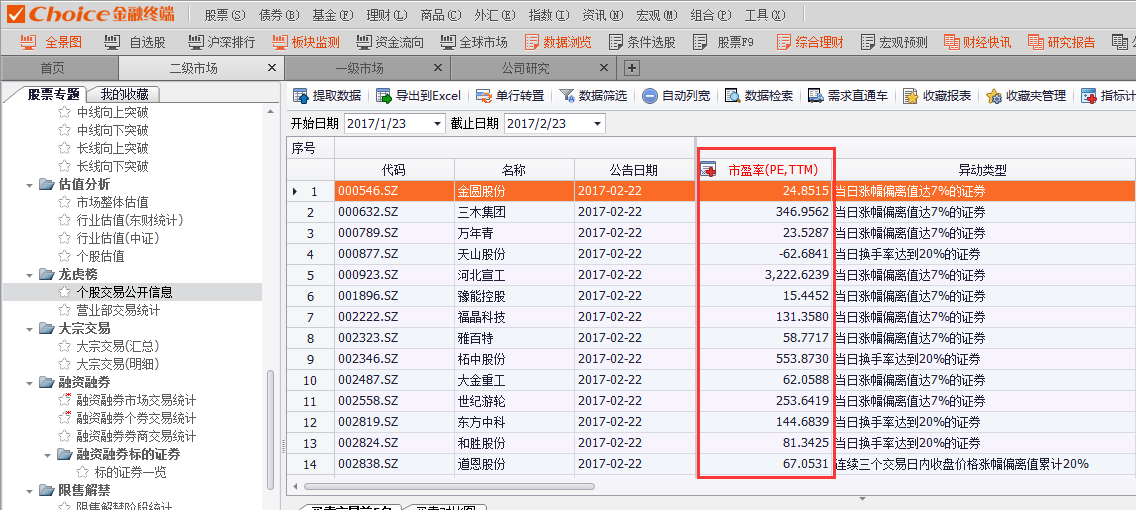Open 标的证券一览 in the tree
1136x510 pixels.
coord(130,472)
